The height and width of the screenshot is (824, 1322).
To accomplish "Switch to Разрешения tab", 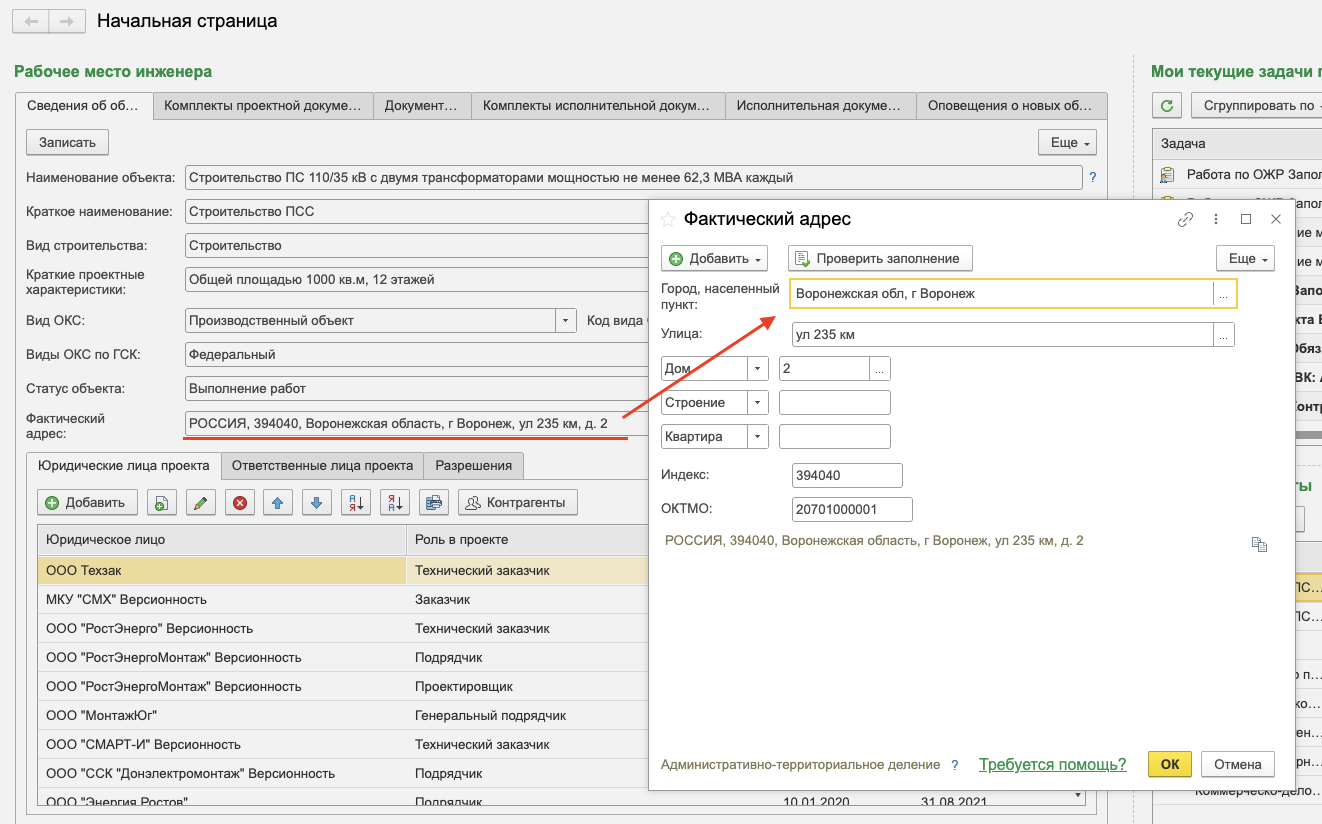I will tap(474, 465).
